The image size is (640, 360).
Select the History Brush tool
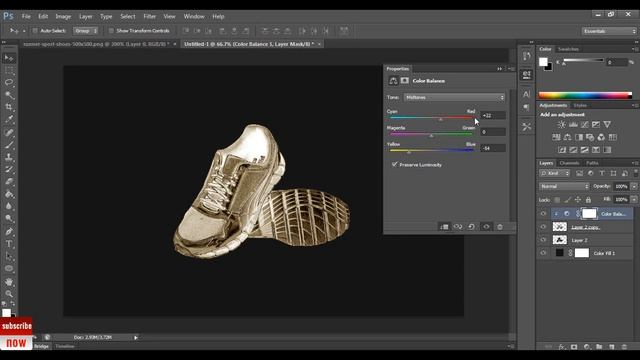[9, 169]
